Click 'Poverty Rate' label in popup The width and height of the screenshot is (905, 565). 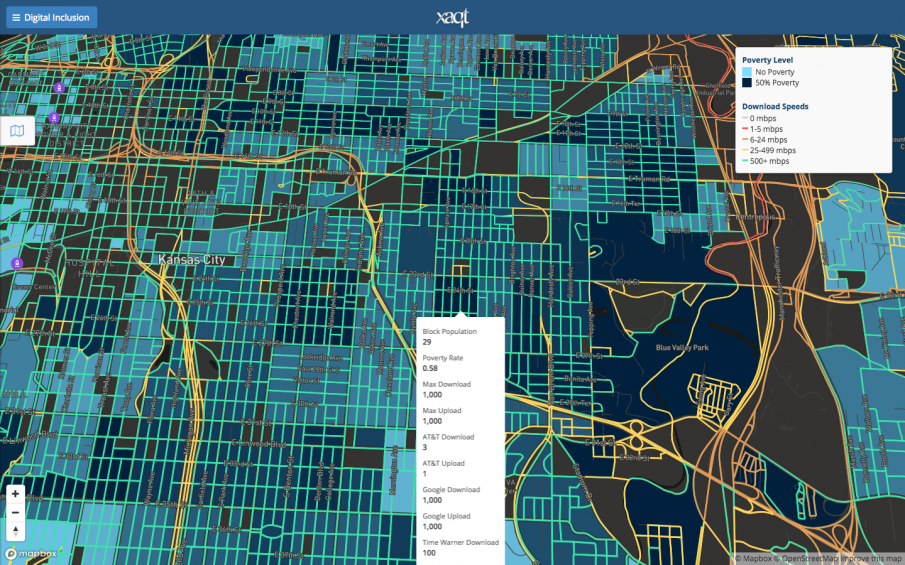[x=443, y=358]
